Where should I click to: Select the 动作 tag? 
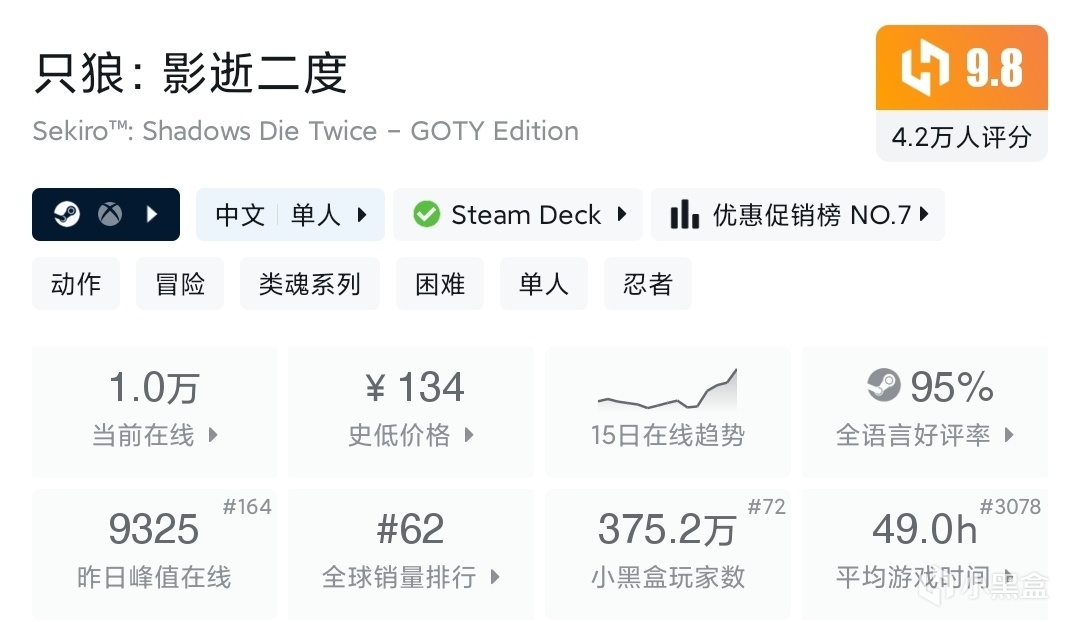pos(76,284)
